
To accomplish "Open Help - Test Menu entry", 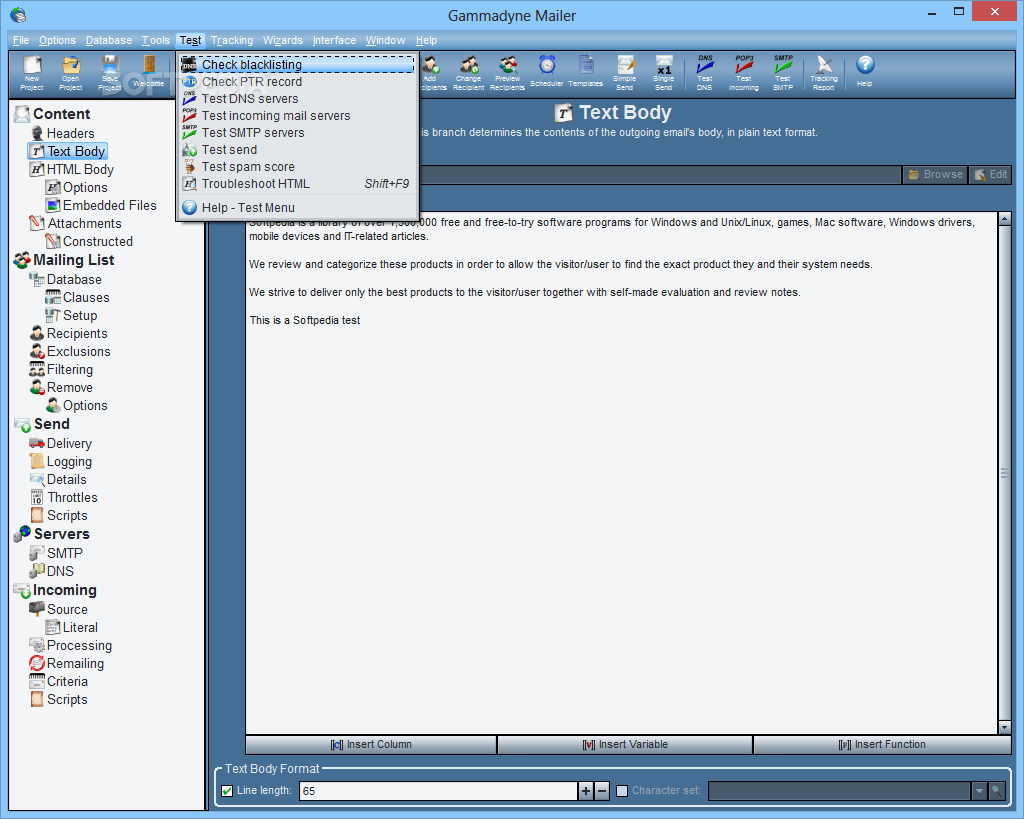I will [x=298, y=208].
